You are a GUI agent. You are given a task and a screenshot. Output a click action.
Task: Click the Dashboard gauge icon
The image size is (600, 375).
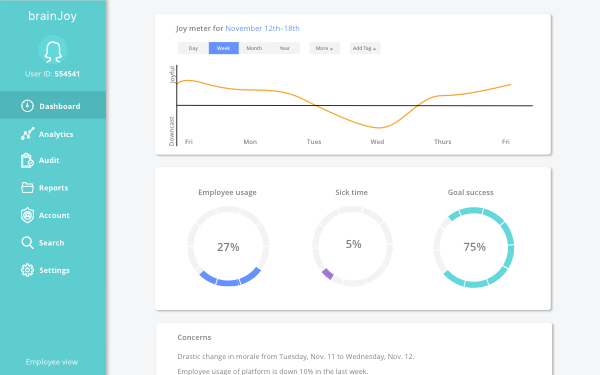tap(27, 106)
